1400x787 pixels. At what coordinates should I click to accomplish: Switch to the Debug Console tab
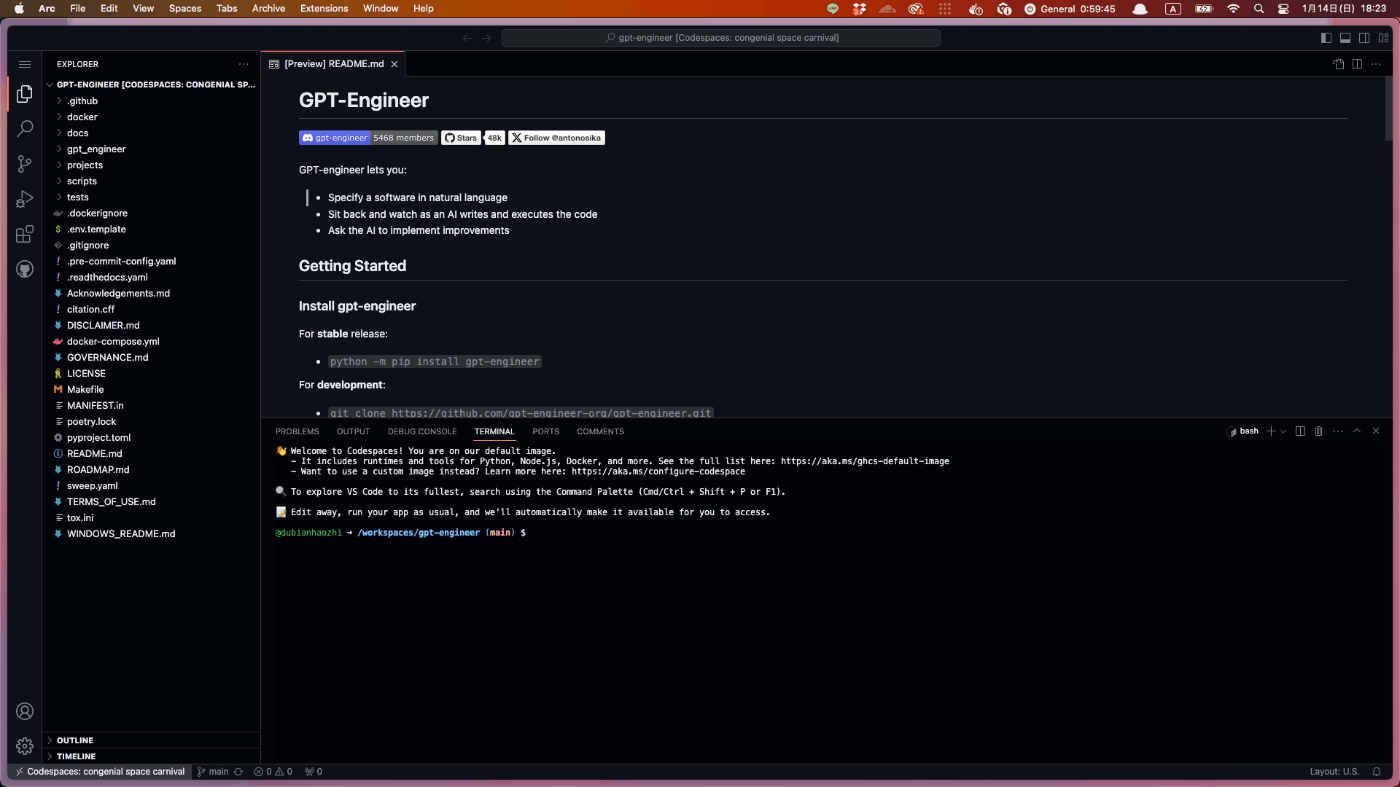click(x=422, y=431)
